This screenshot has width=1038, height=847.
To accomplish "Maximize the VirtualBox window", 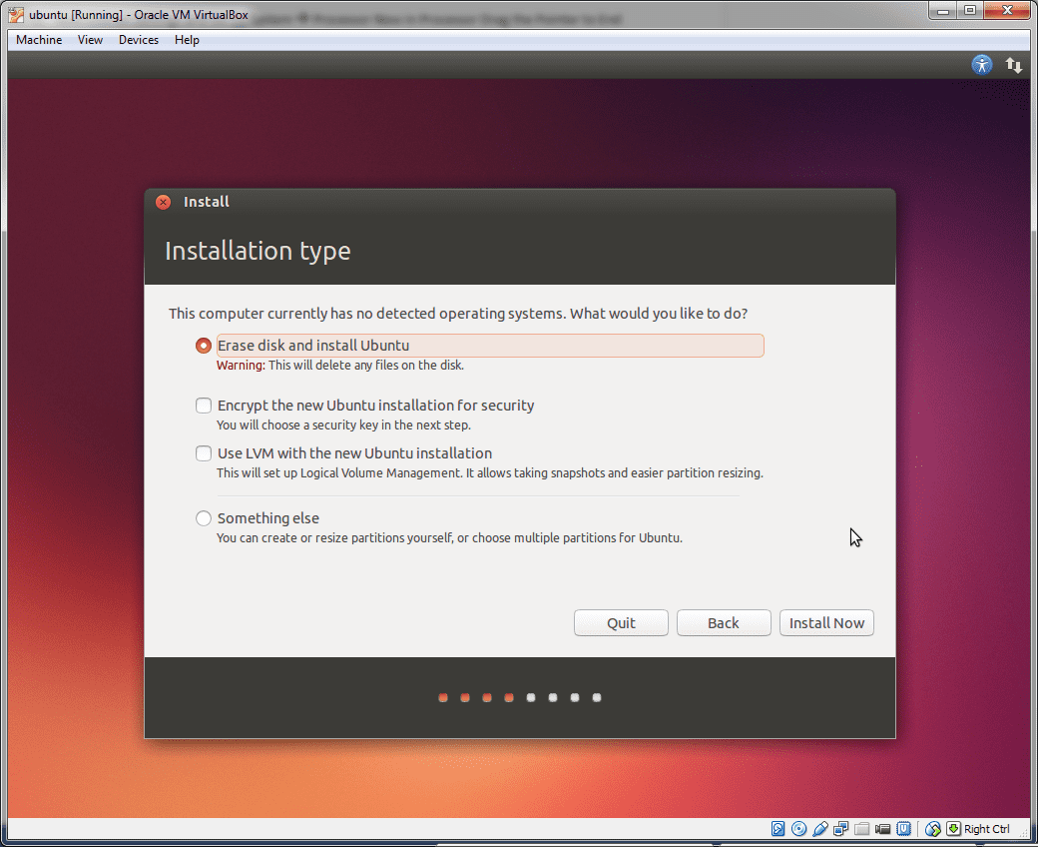I will [970, 11].
